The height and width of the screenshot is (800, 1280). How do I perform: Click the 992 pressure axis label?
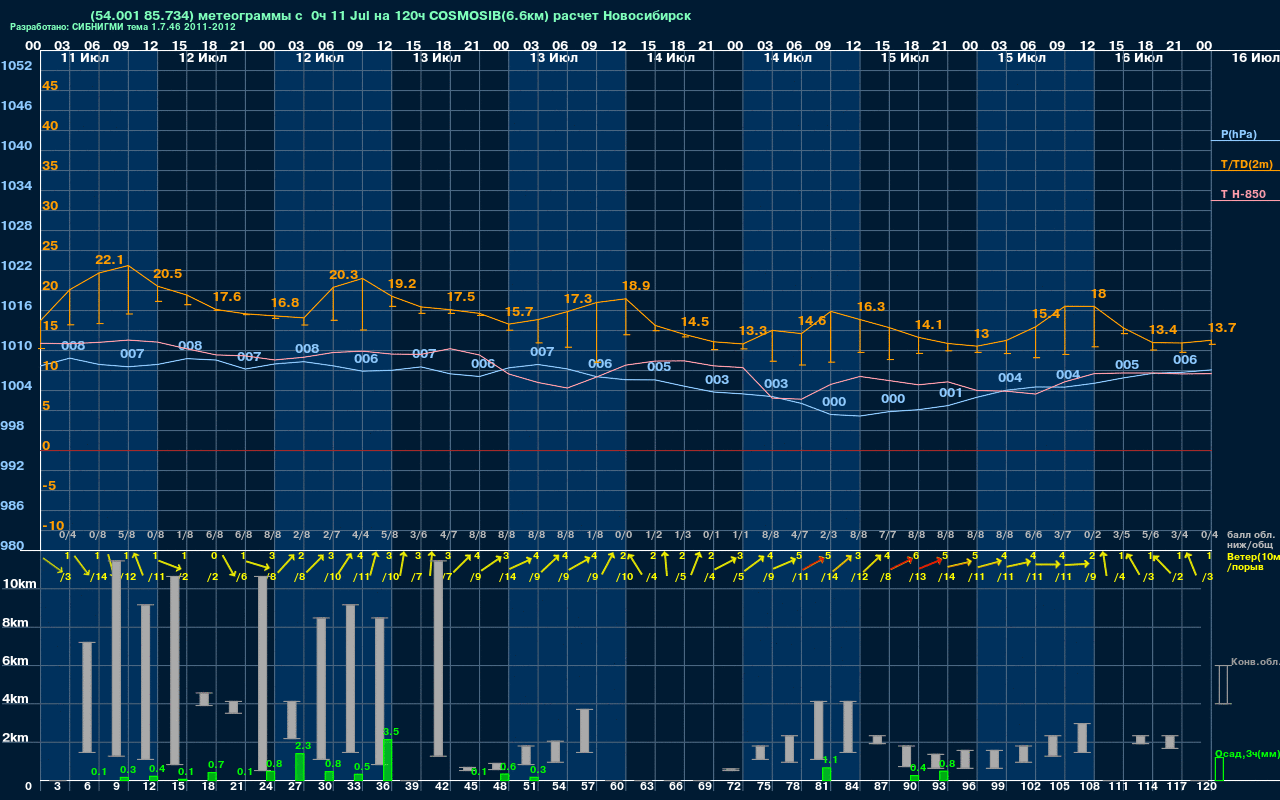coord(13,466)
